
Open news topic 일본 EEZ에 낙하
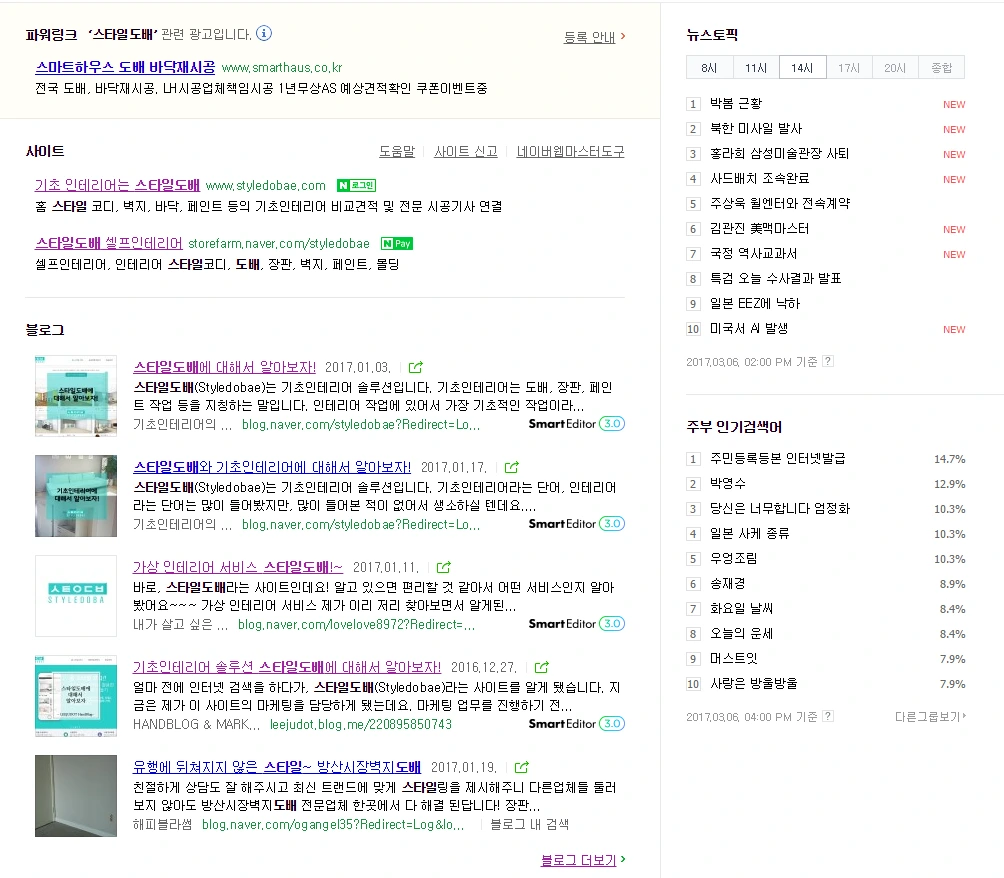tap(755, 304)
